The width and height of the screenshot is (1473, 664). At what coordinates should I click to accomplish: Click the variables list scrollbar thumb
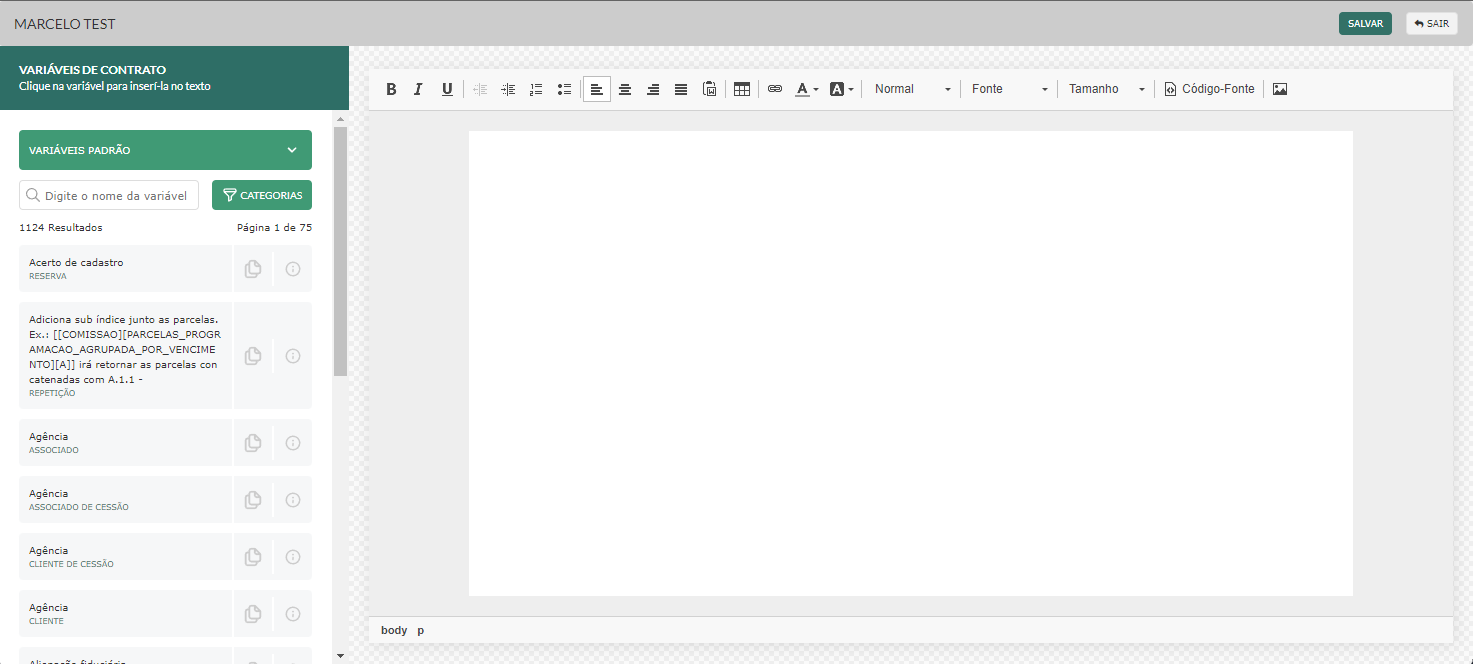click(x=340, y=251)
